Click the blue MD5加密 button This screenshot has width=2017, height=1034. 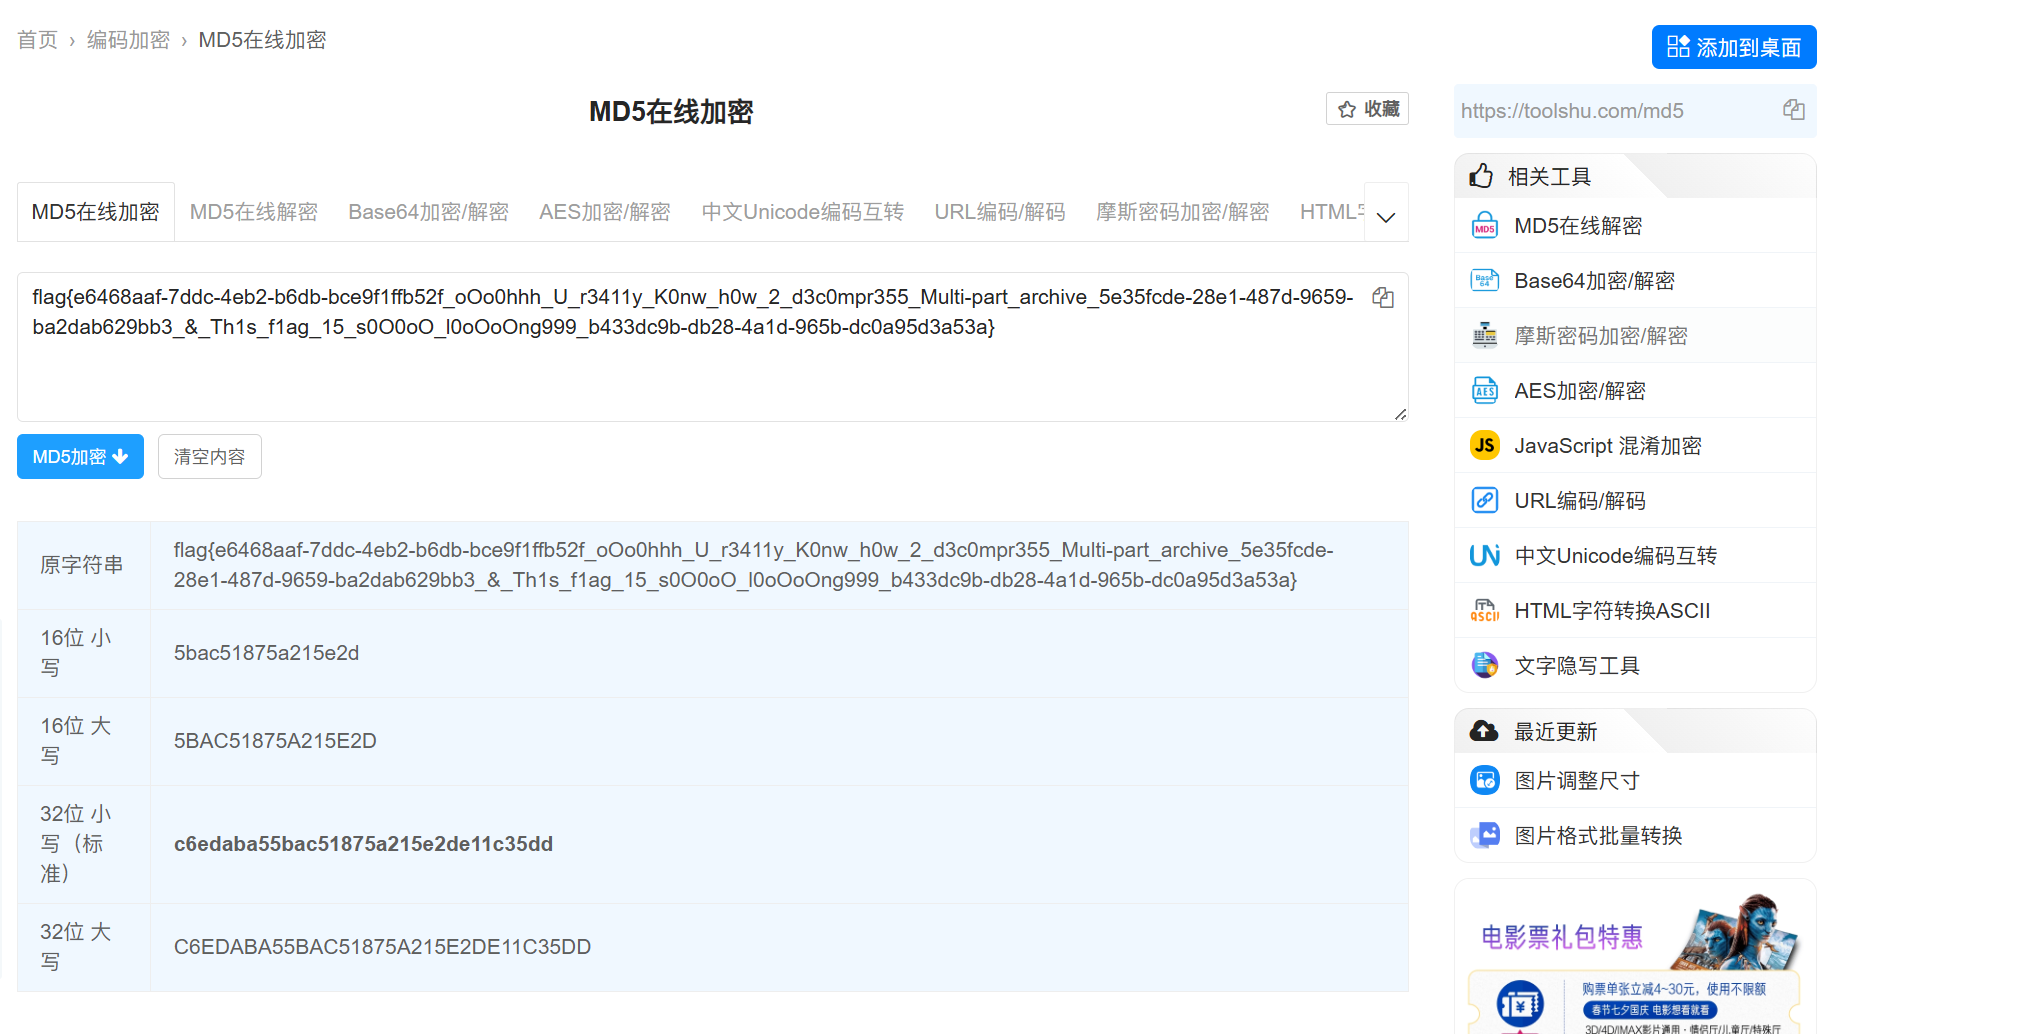(x=80, y=456)
